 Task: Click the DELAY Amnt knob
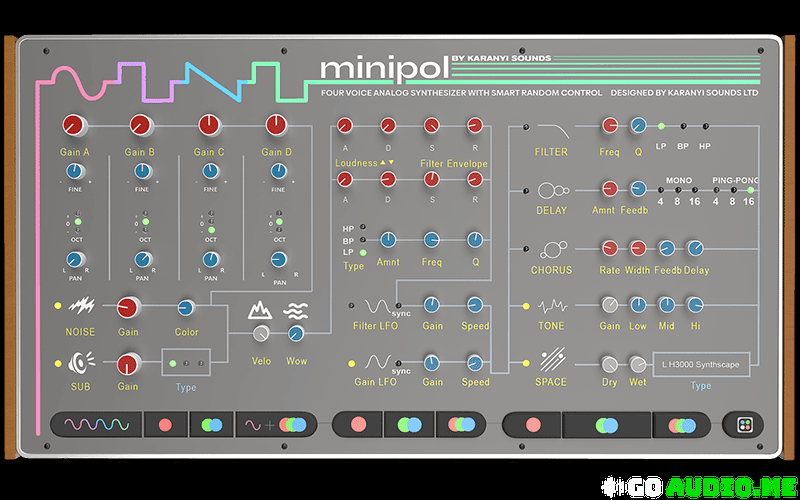coord(610,189)
